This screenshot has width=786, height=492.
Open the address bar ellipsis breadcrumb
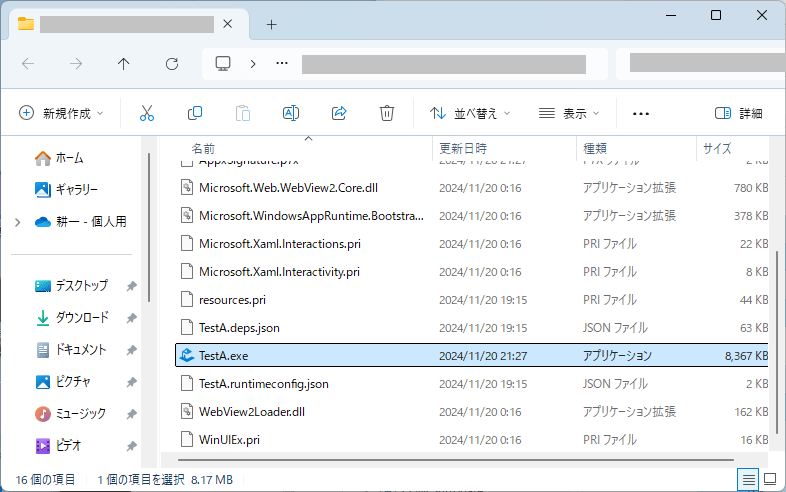click(282, 63)
